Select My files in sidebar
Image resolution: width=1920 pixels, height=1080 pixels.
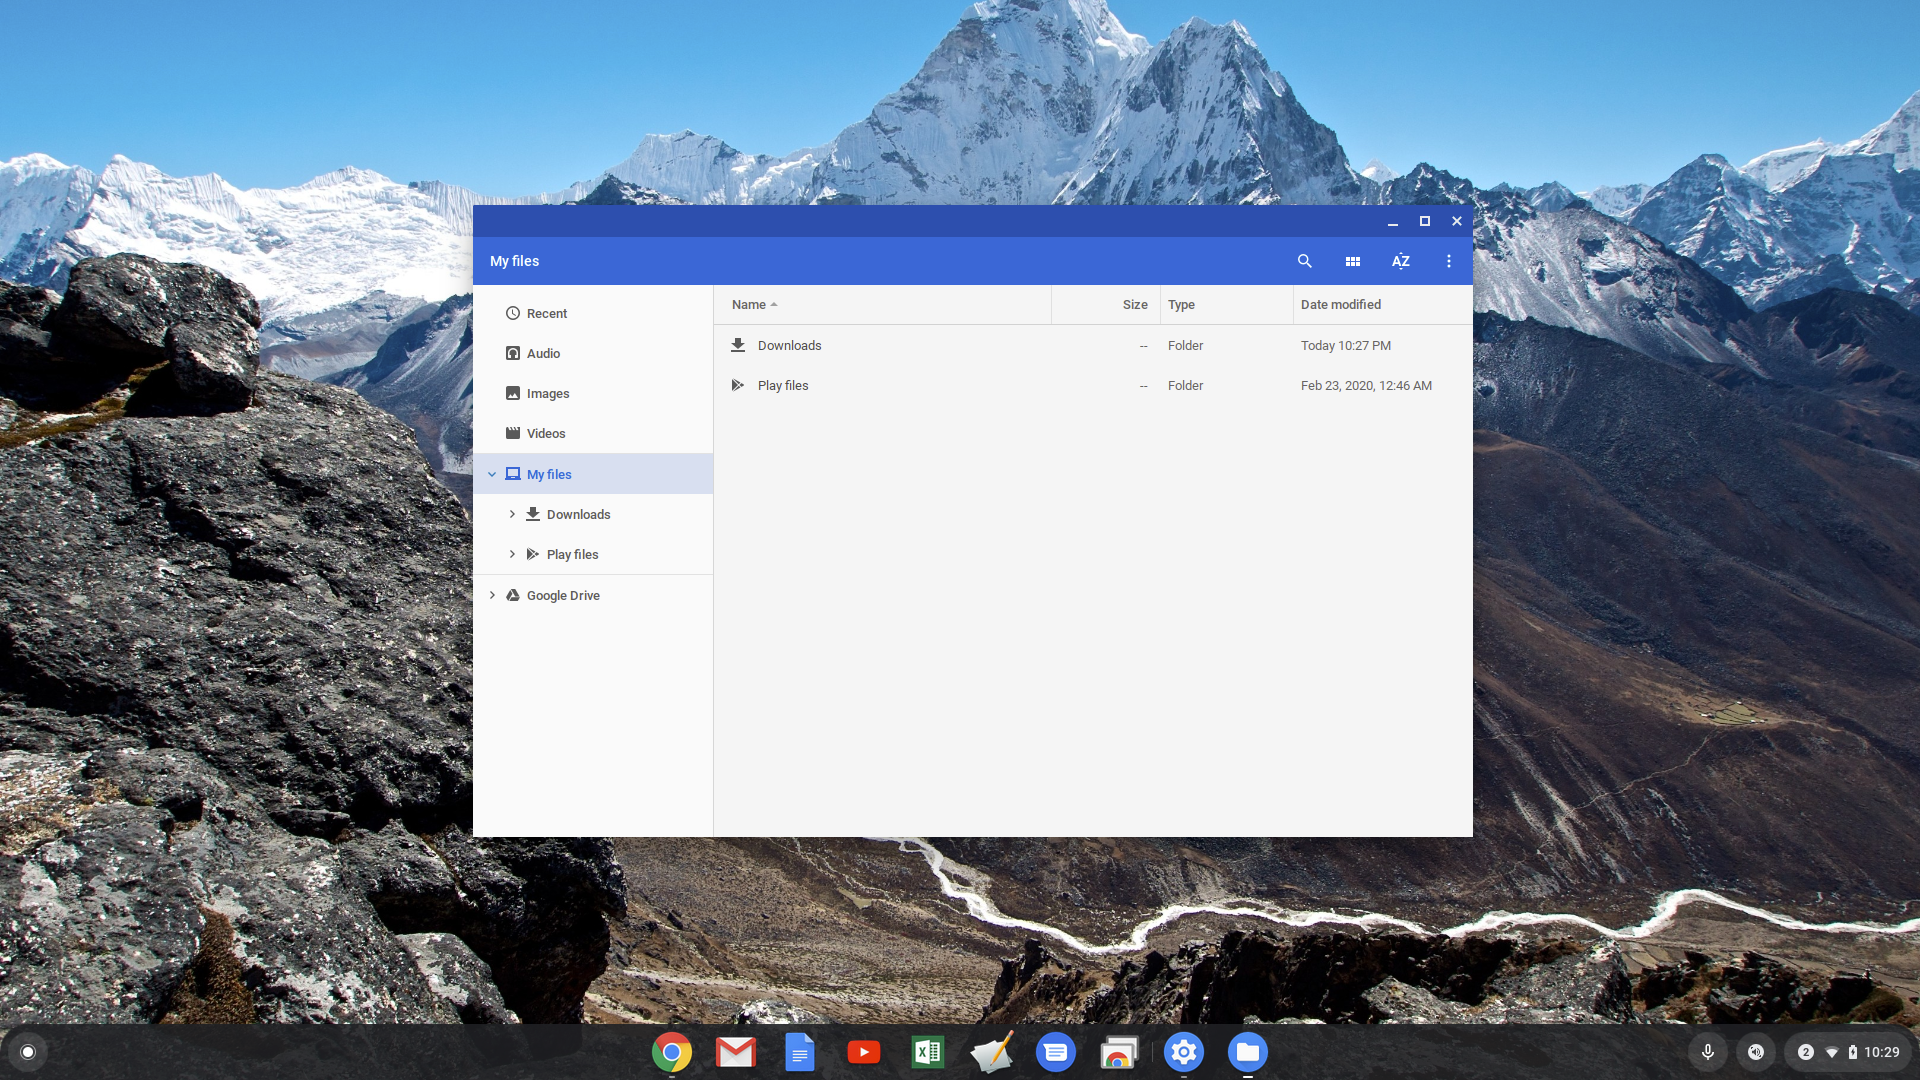[547, 472]
